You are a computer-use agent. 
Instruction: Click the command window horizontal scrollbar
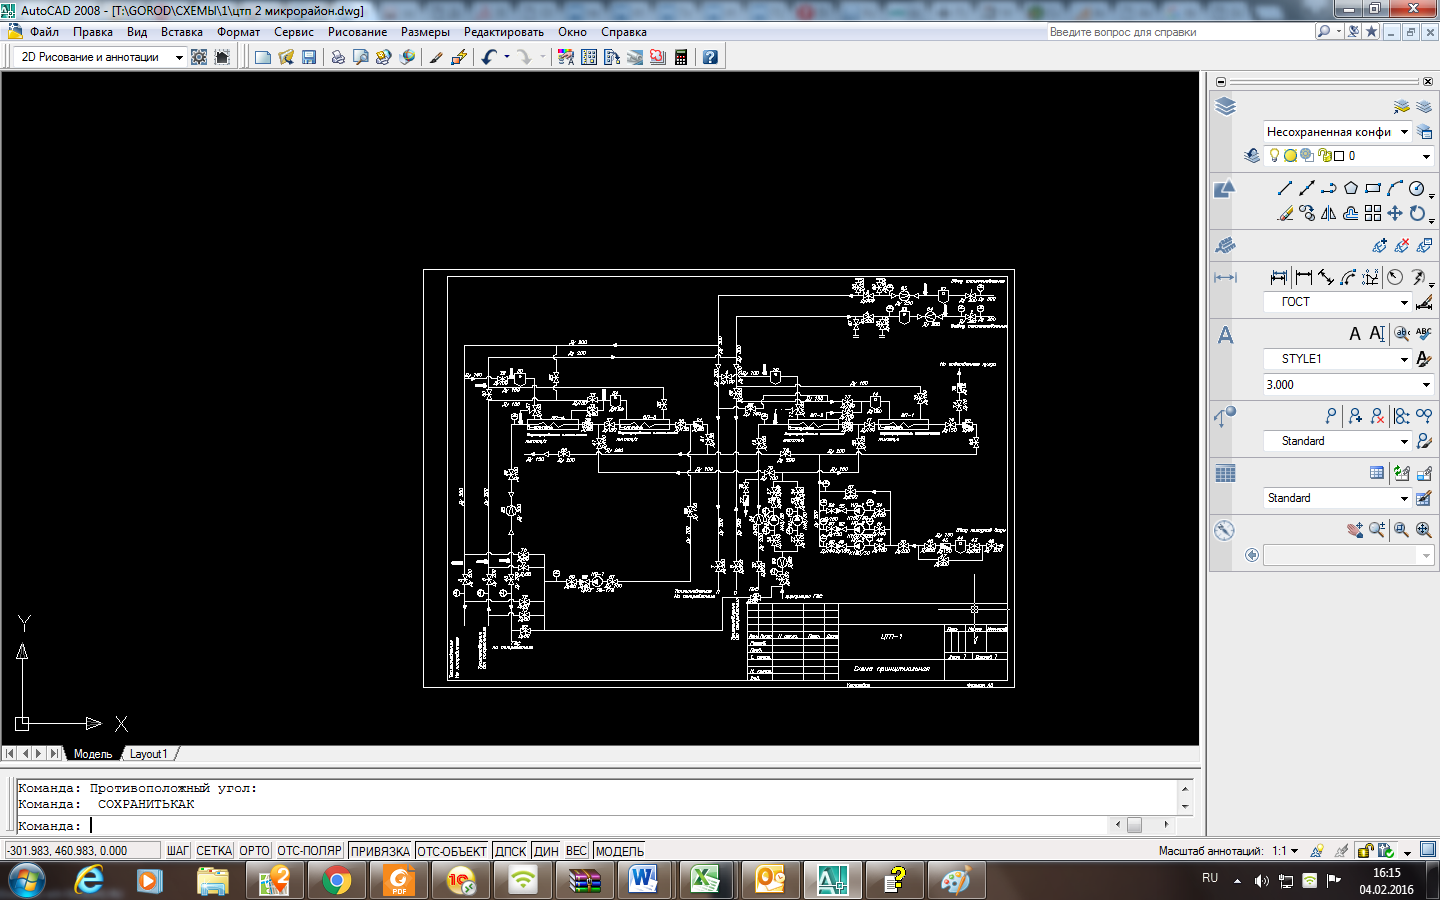pos(1142,825)
